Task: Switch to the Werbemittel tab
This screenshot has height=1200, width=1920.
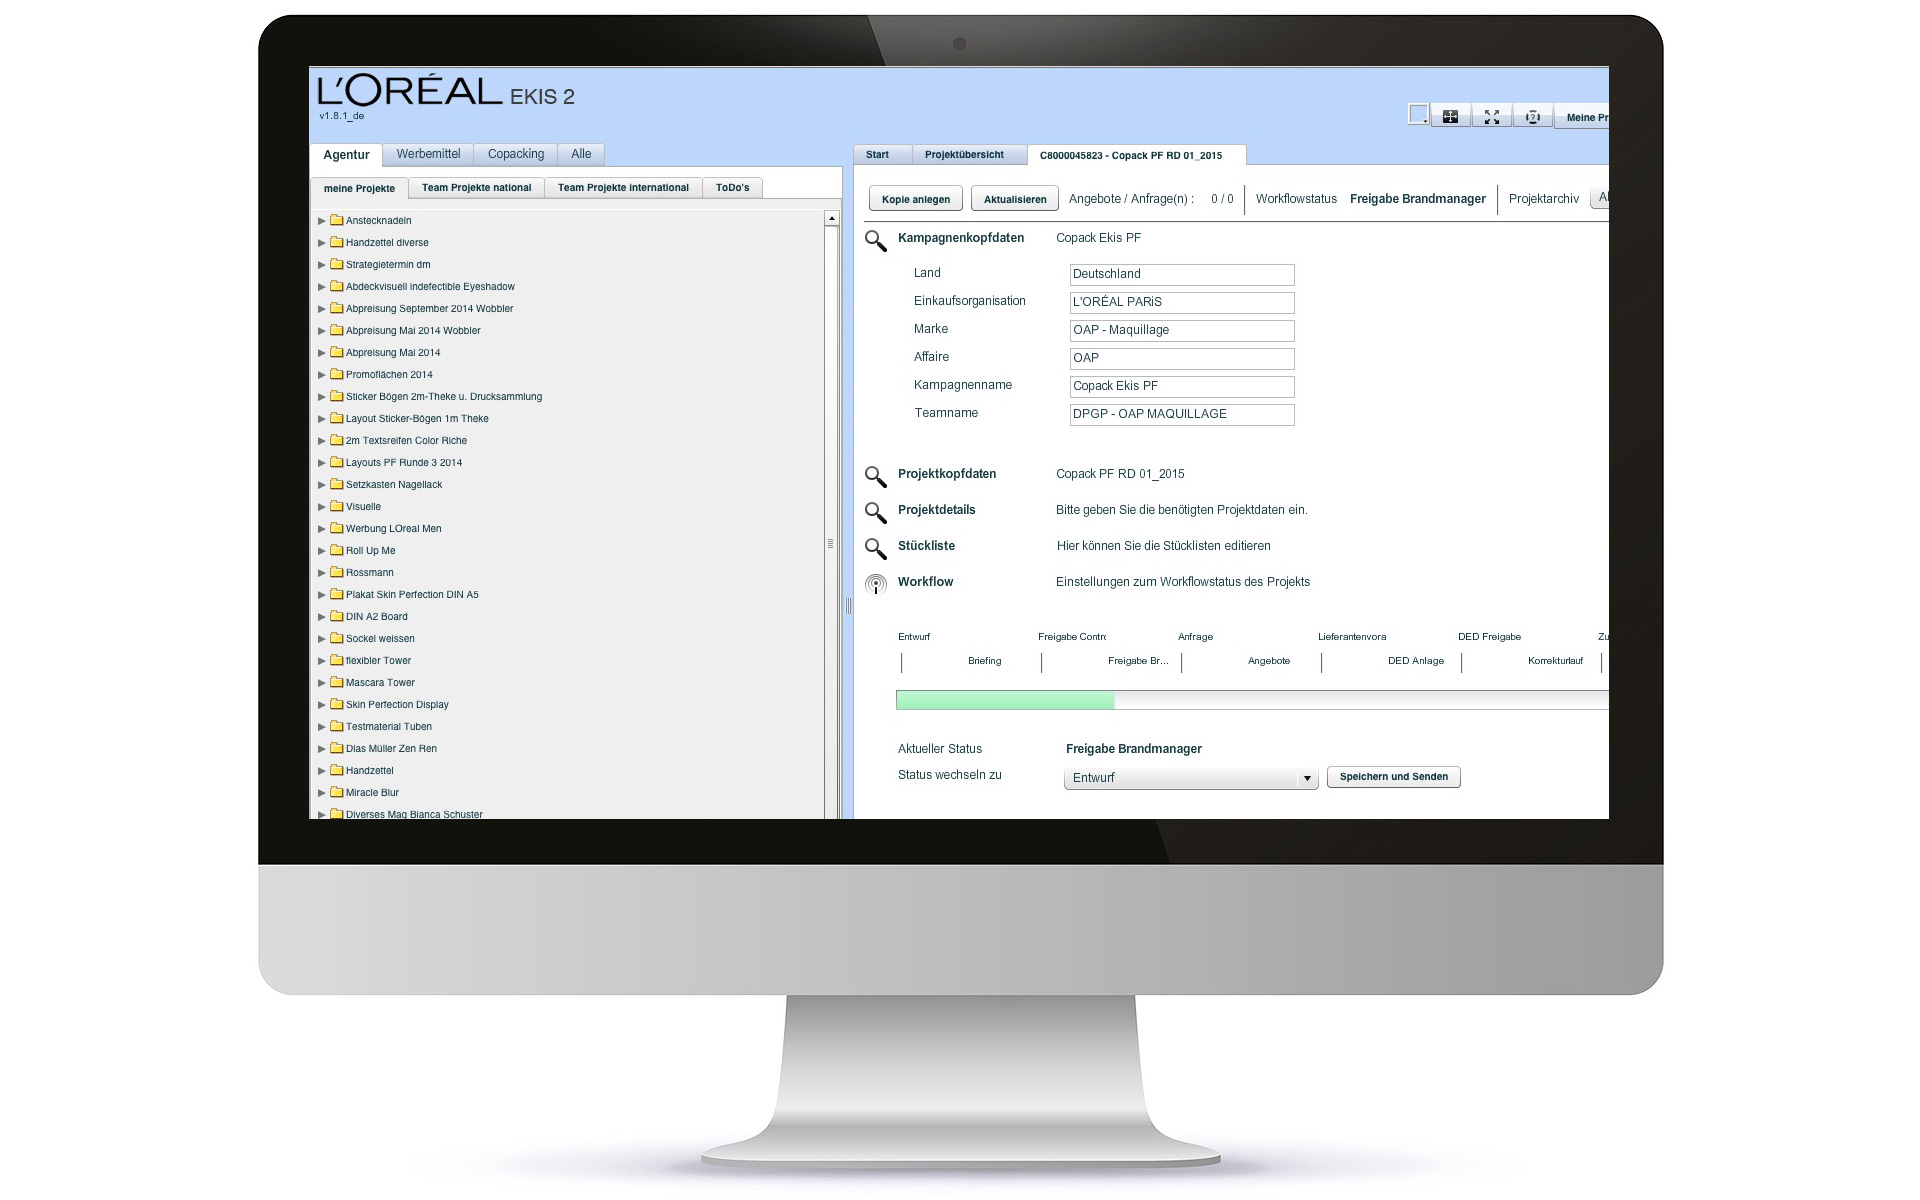Action: (428, 154)
